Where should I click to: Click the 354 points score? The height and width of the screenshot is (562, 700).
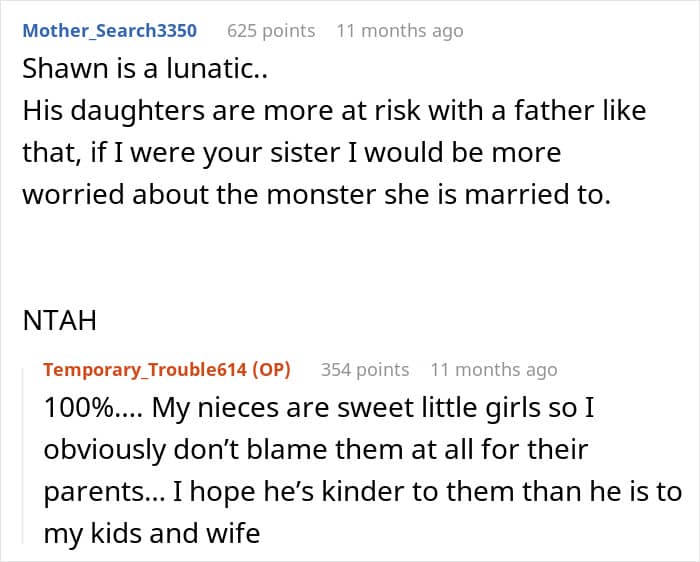point(365,369)
